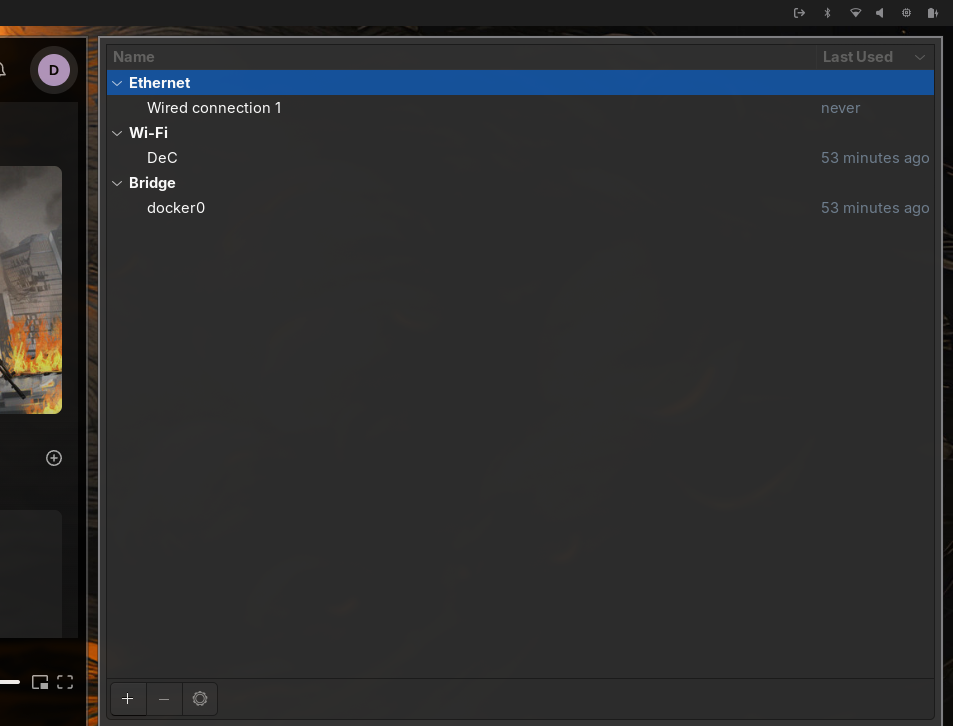Open the battery charging indicator
953x726 pixels.
(x=932, y=13)
